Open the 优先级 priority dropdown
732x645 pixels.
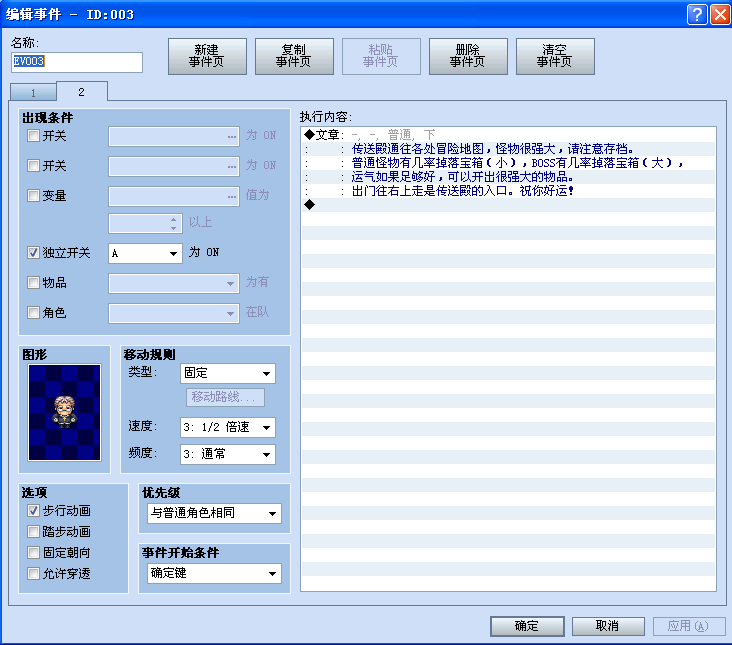click(214, 513)
